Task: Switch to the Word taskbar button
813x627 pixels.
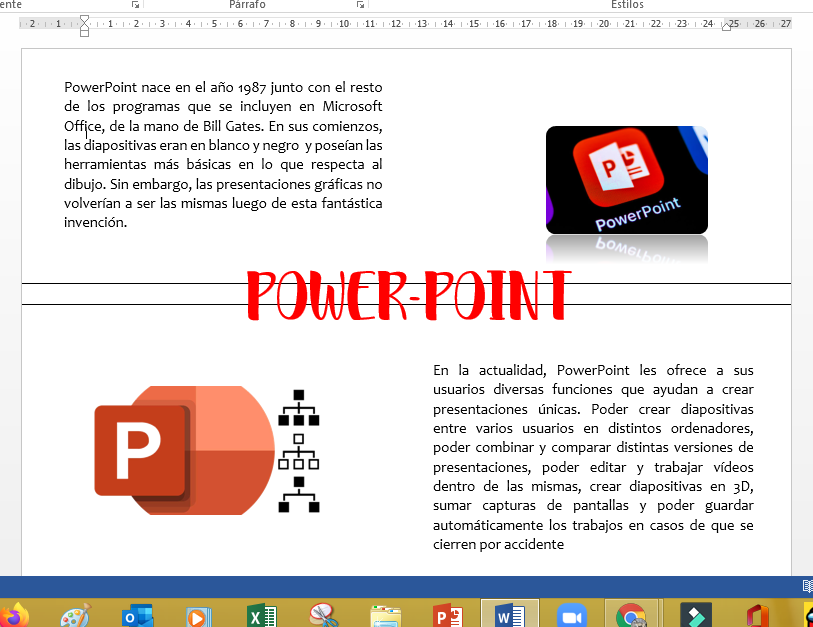Action: point(510,614)
